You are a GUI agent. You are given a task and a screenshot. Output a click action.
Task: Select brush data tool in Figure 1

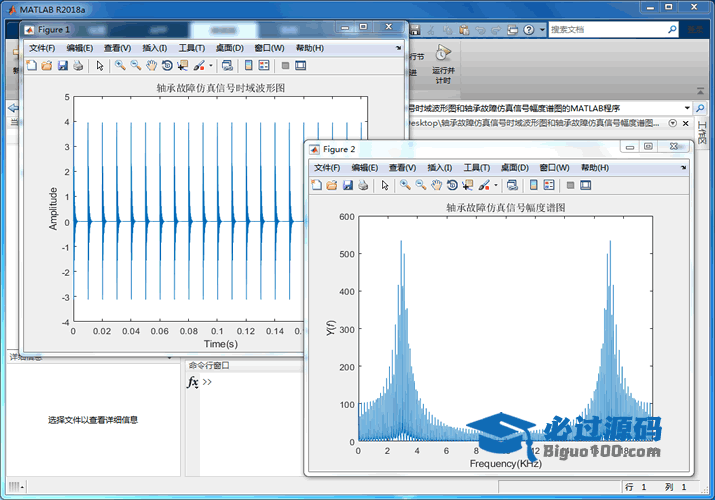pyautogui.click(x=199, y=66)
